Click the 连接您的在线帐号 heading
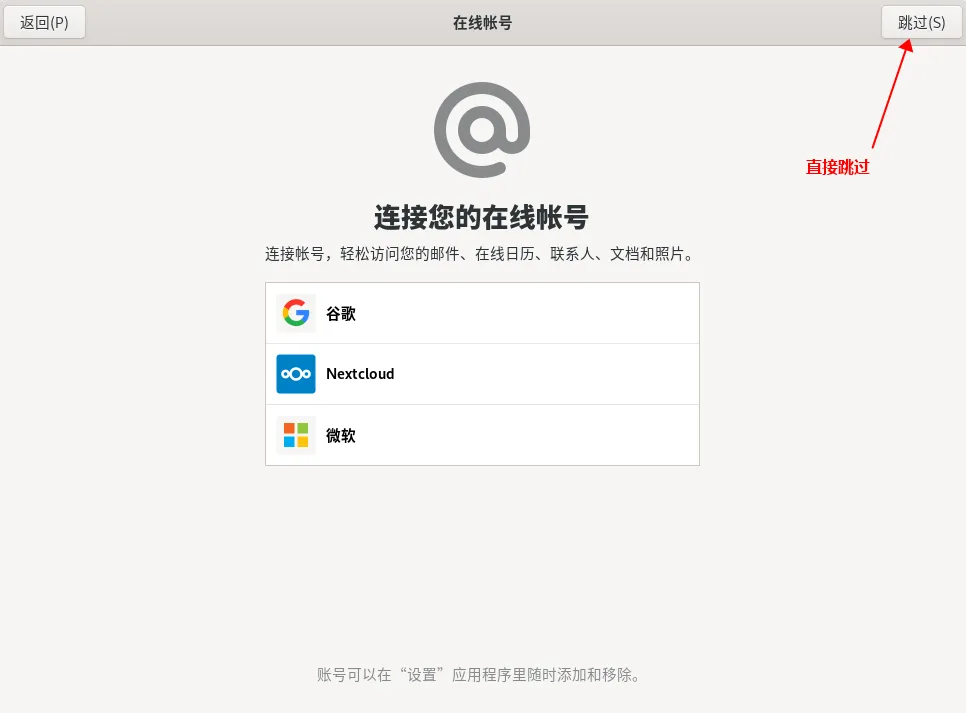The image size is (966, 713). [x=482, y=218]
